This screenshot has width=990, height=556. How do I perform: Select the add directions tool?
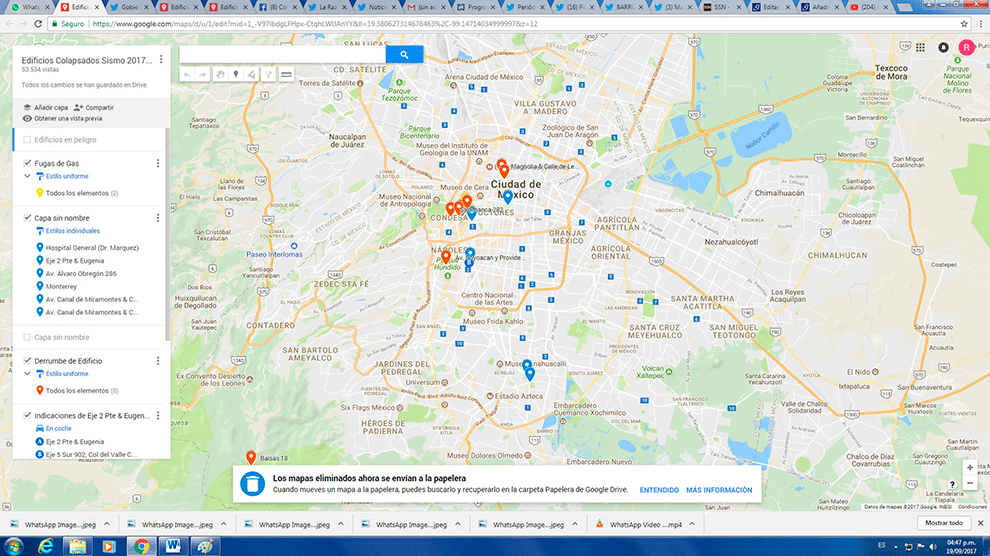tap(268, 74)
